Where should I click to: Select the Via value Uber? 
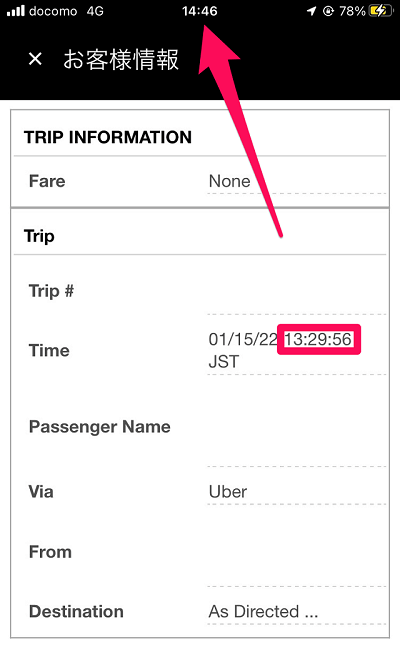(228, 492)
